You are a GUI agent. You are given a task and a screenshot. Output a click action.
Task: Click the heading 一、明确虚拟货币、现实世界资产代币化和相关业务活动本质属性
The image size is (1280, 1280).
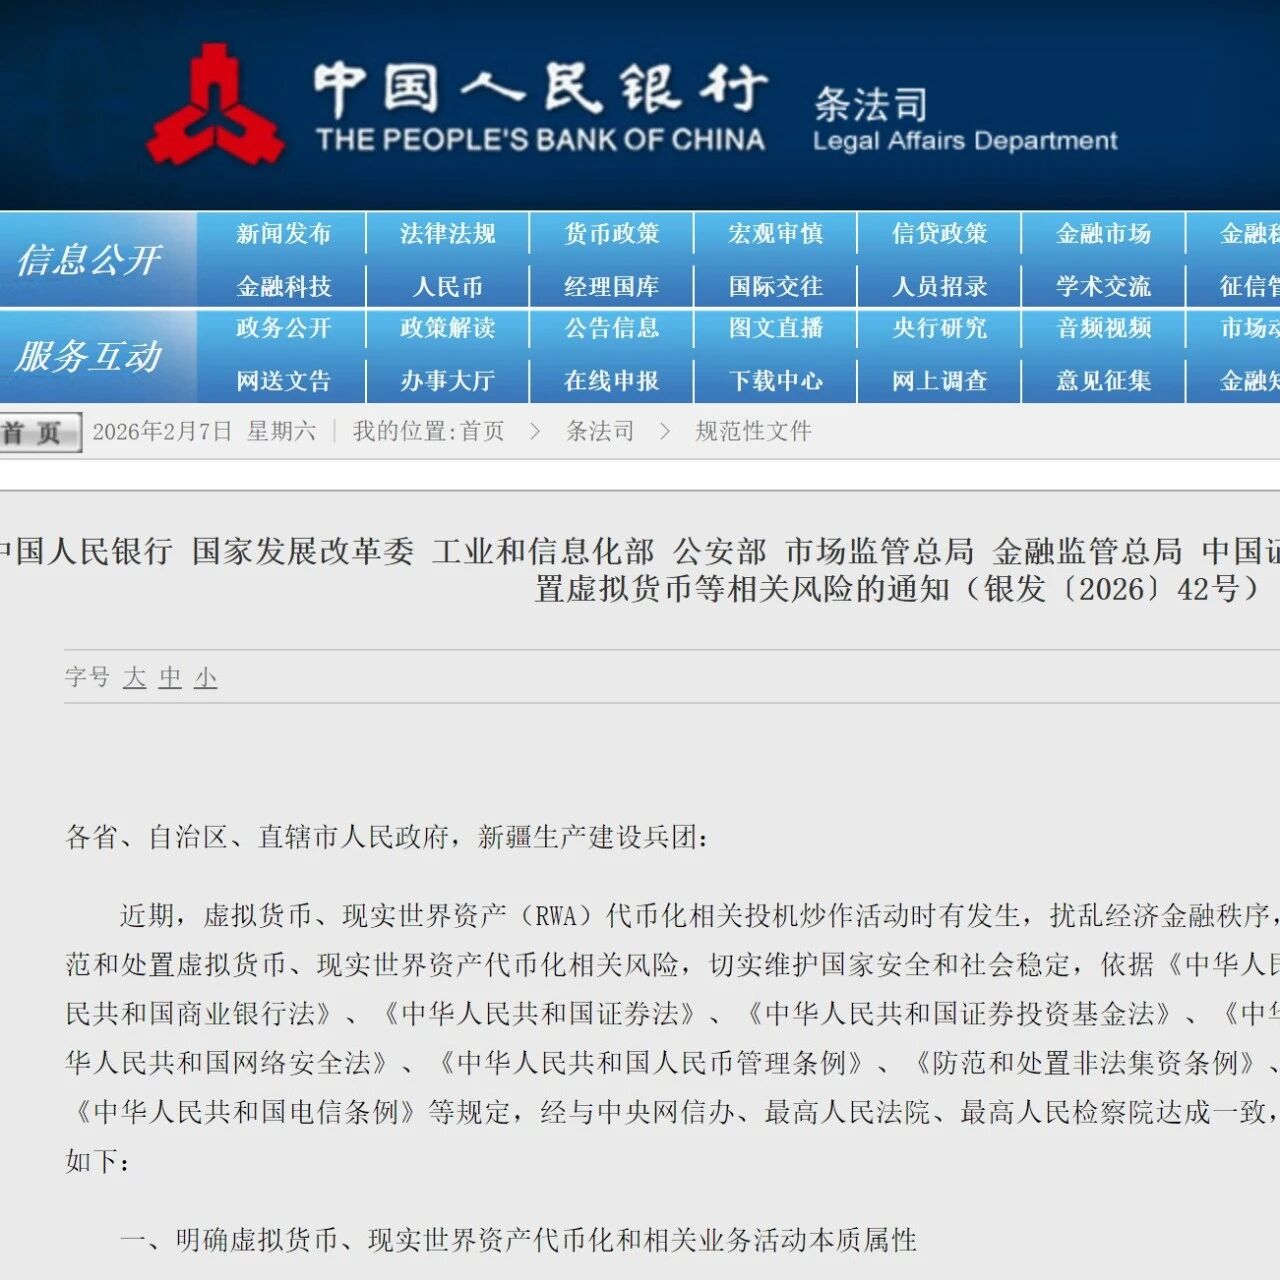[x=518, y=1240]
